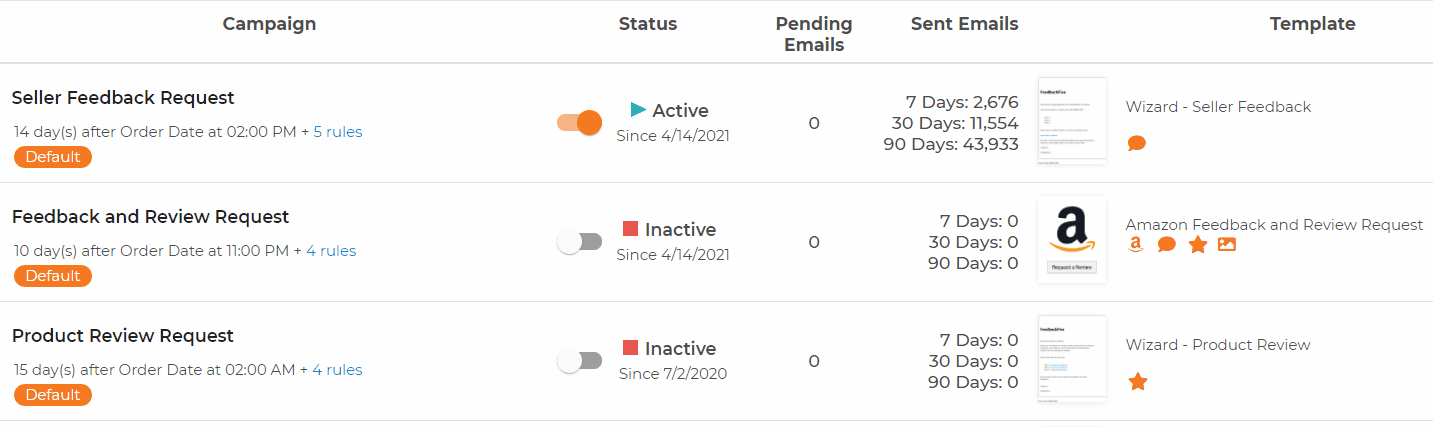Viewport: 1433px width, 427px height.
Task: Sort by the Campaign column header
Action: click(x=269, y=24)
